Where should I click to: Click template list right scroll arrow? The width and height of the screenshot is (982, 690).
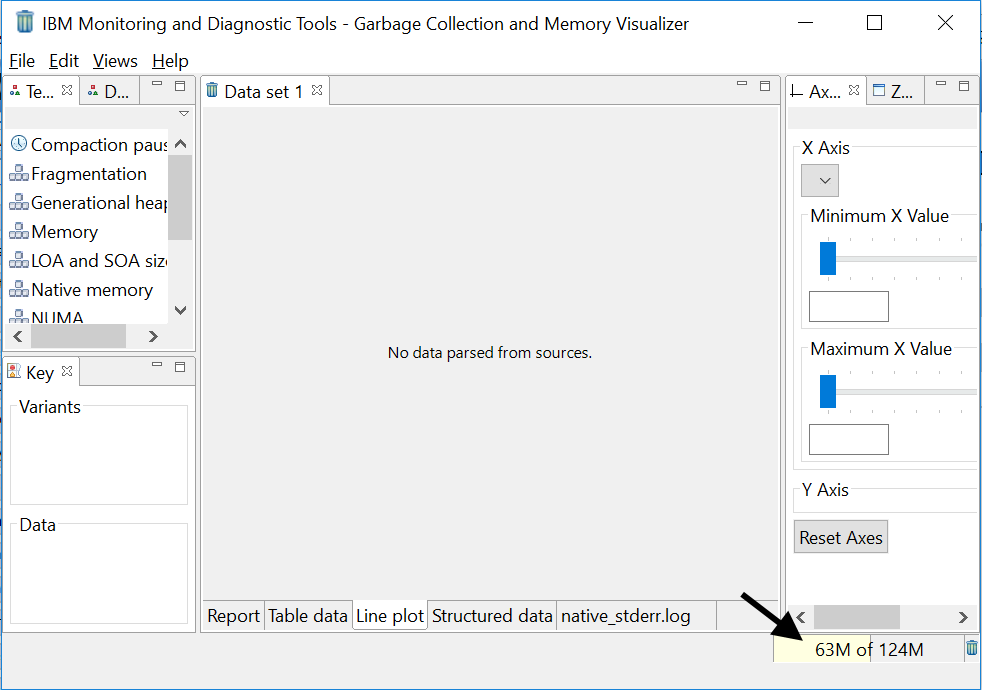click(153, 336)
